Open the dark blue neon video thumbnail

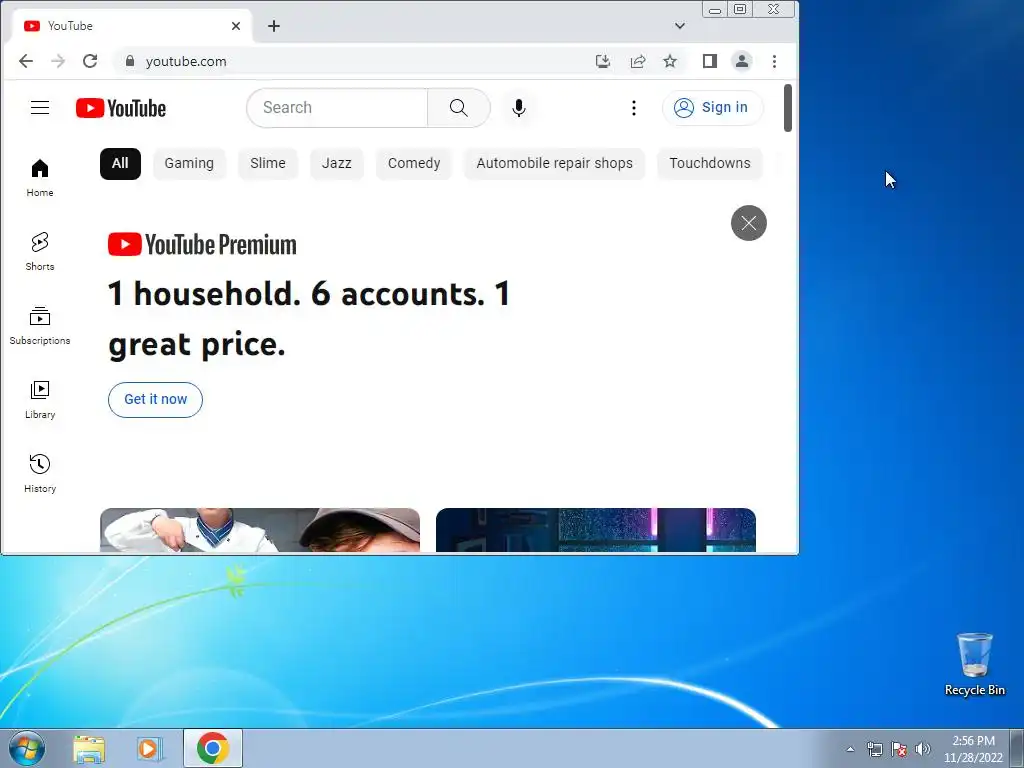click(x=596, y=530)
